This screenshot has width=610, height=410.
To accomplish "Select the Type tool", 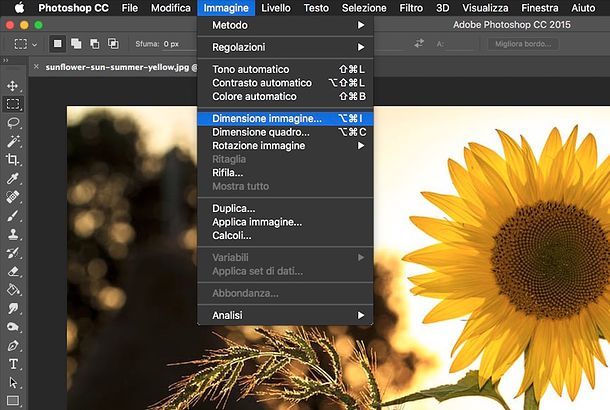I will click(x=13, y=363).
